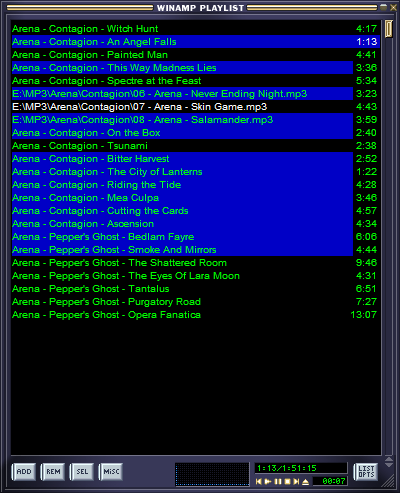Click the eject/open file icon

pyautogui.click(x=305, y=481)
